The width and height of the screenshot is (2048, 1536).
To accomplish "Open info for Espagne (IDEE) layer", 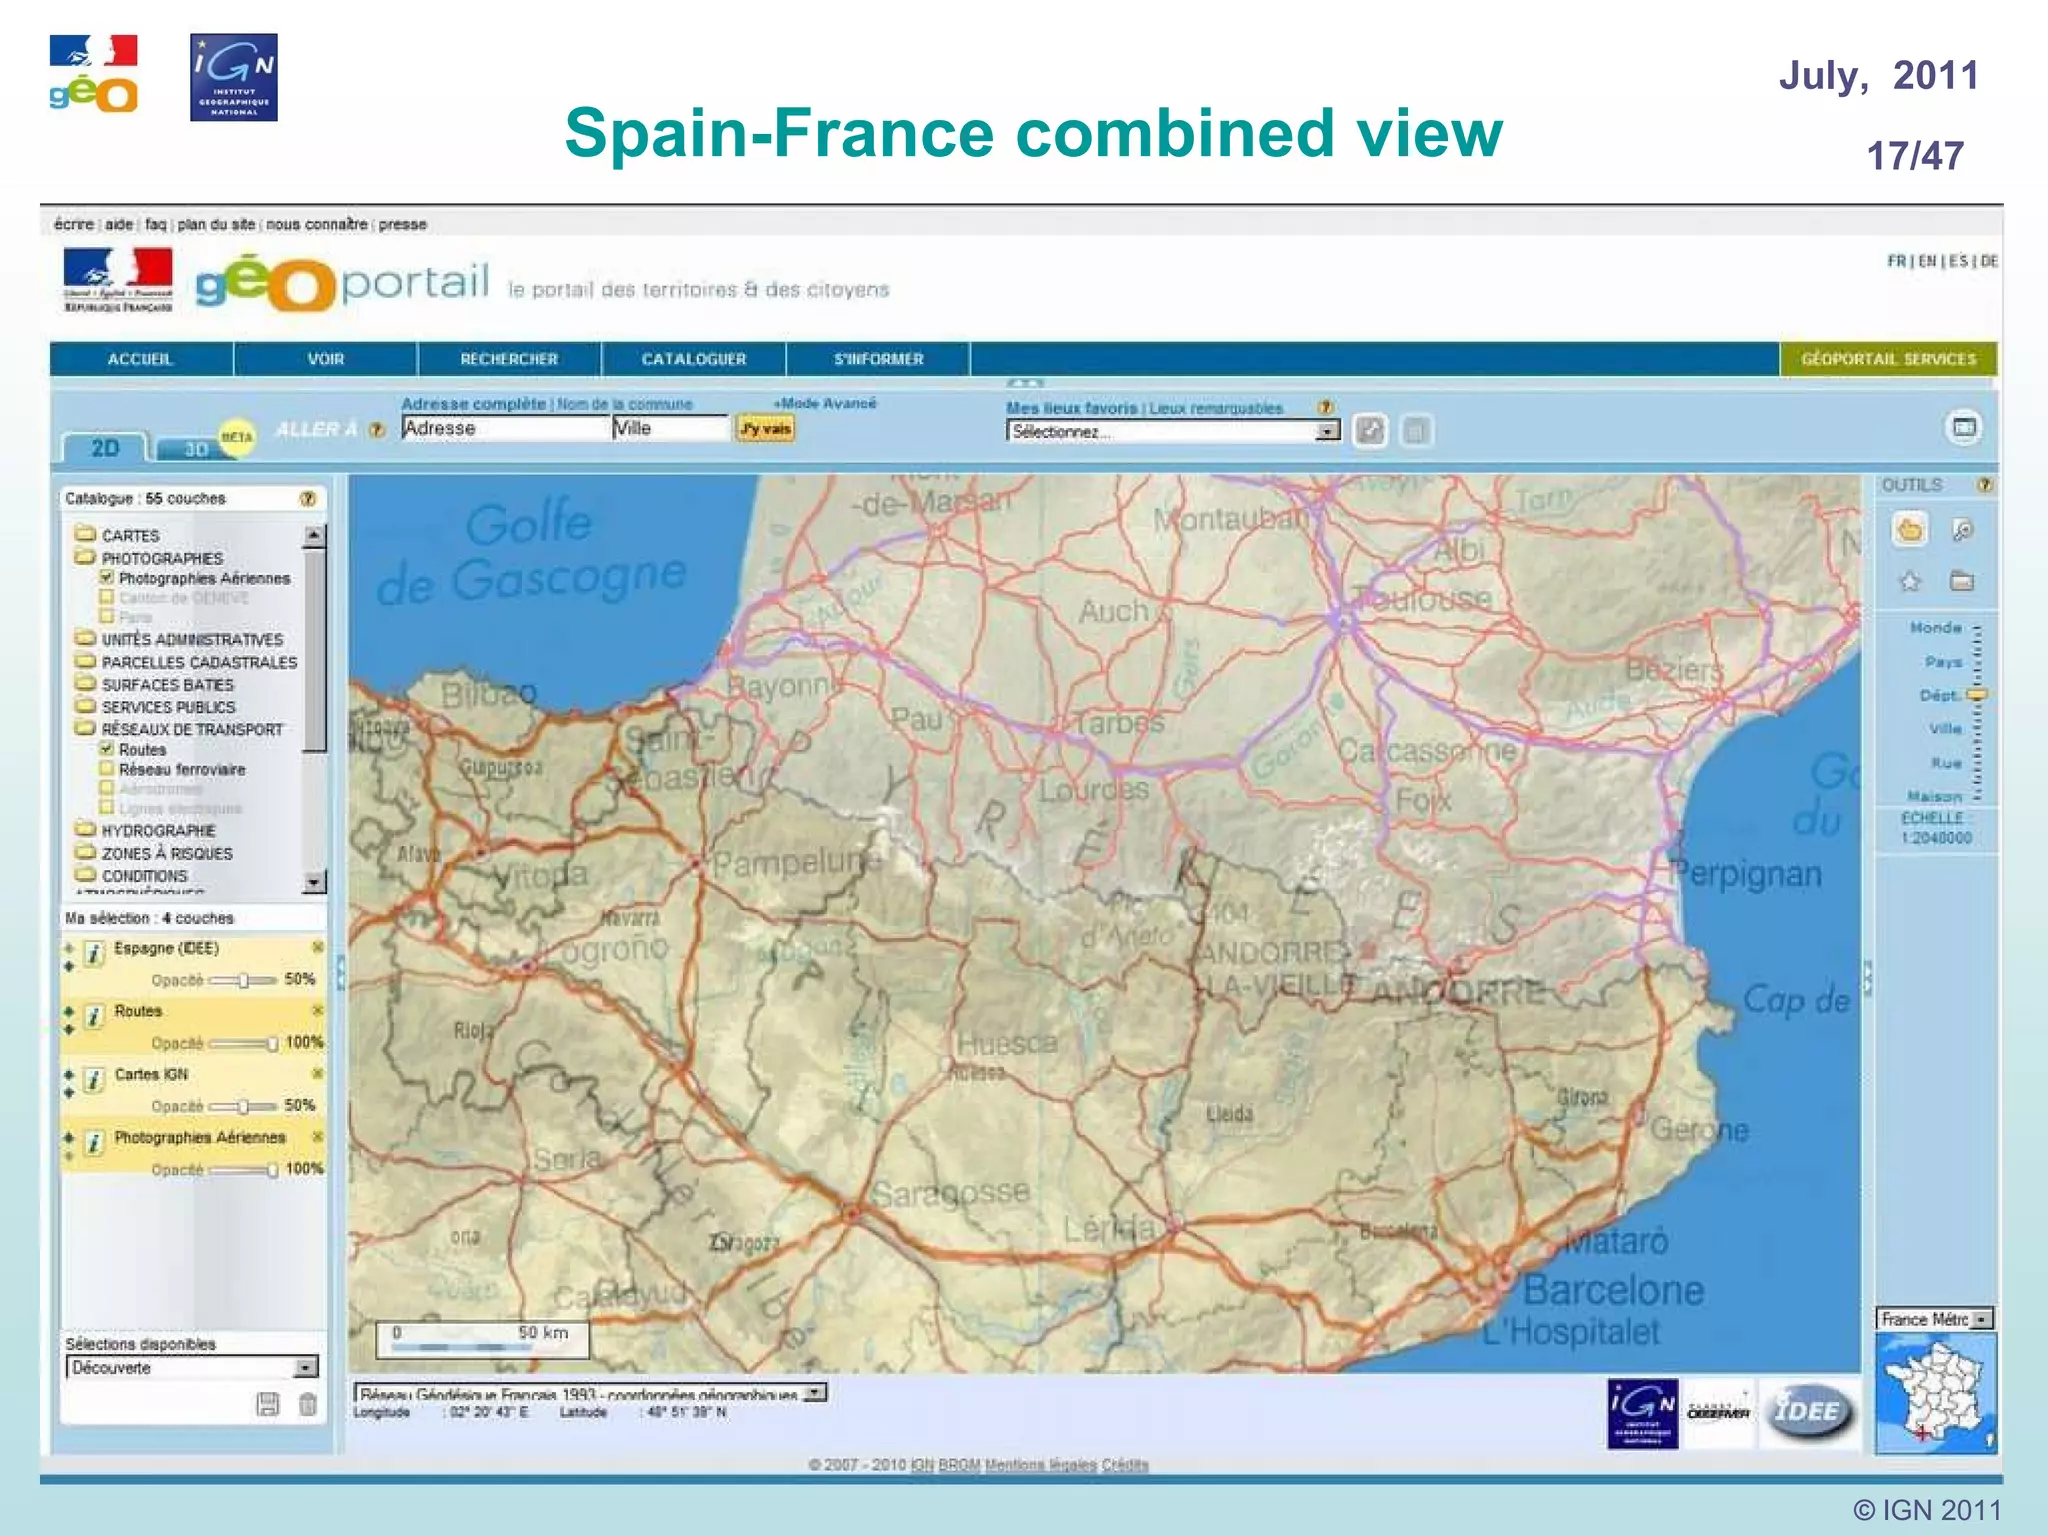I will click(x=93, y=953).
